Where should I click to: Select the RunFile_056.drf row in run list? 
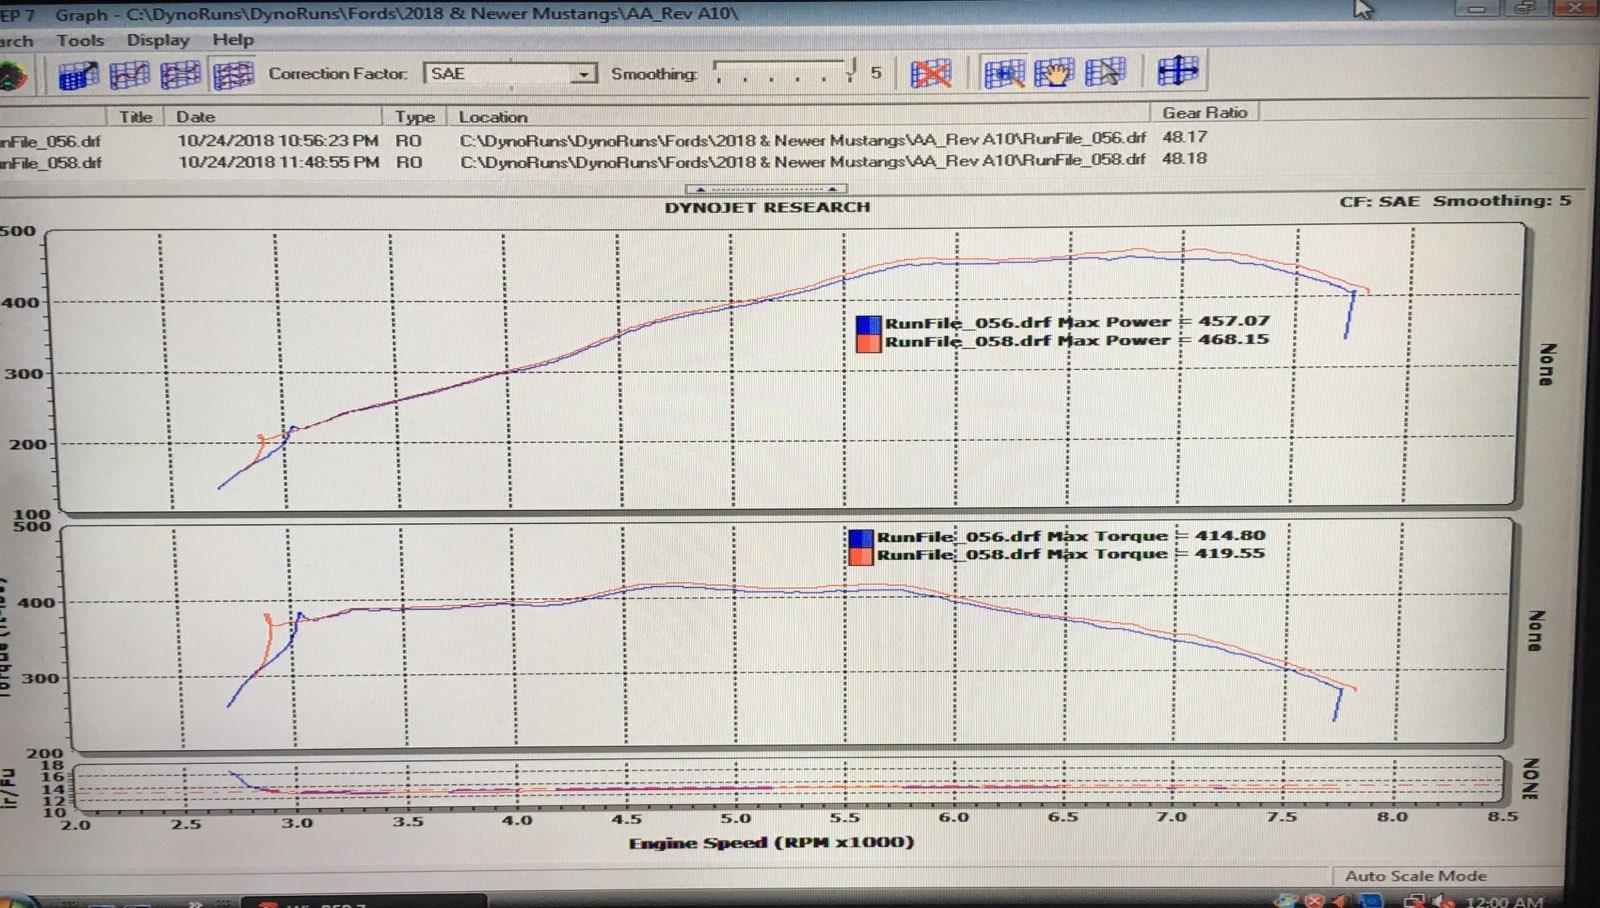pos(604,140)
